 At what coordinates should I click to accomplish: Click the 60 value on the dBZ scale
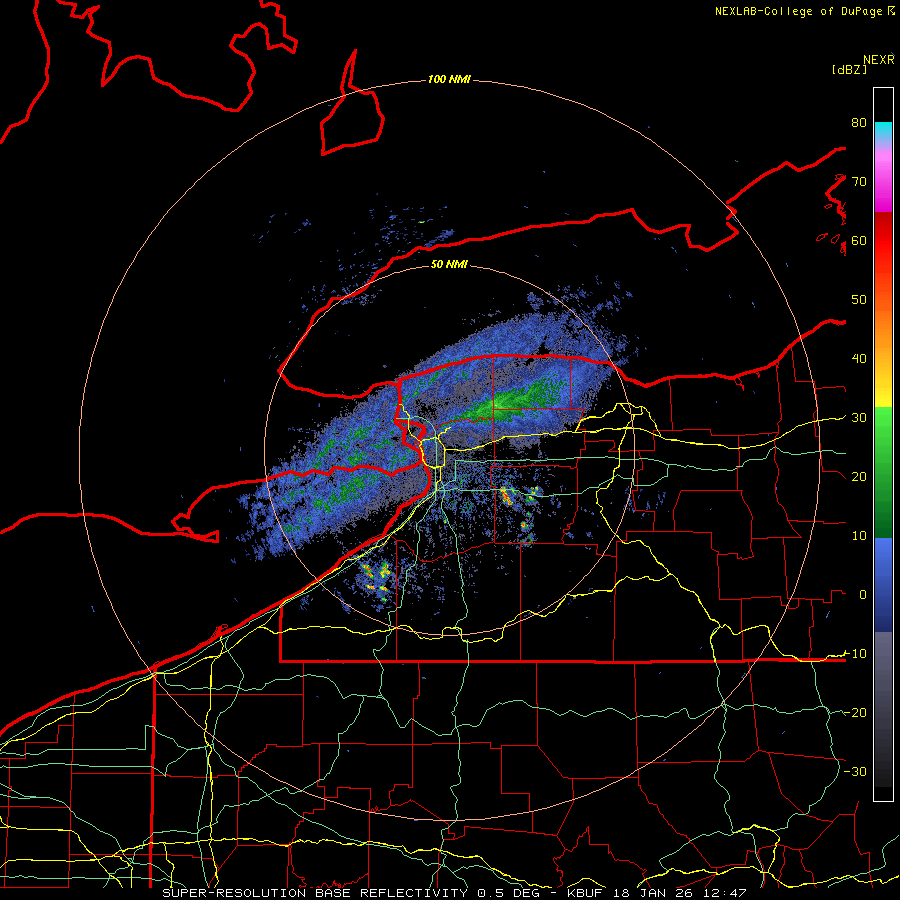[859, 240]
